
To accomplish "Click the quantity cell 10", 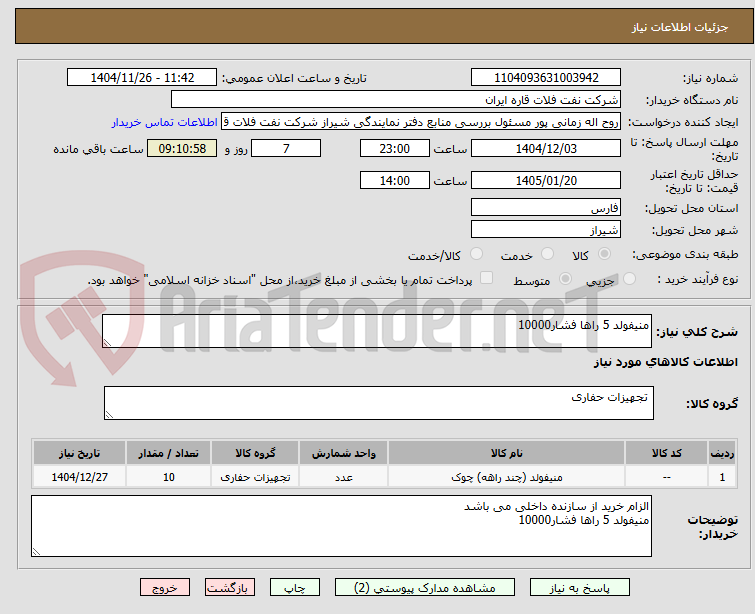I will point(168,477).
